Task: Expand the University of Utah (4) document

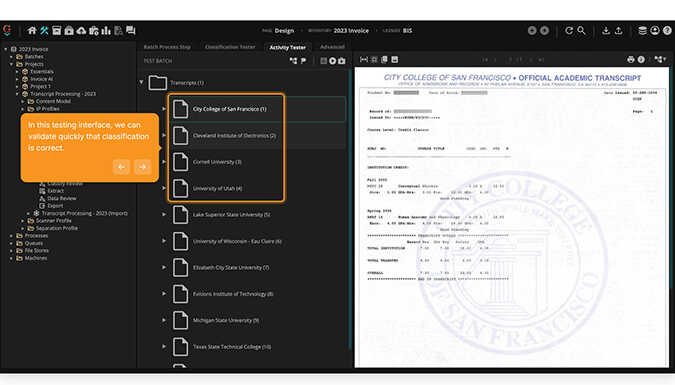Action: [x=164, y=188]
